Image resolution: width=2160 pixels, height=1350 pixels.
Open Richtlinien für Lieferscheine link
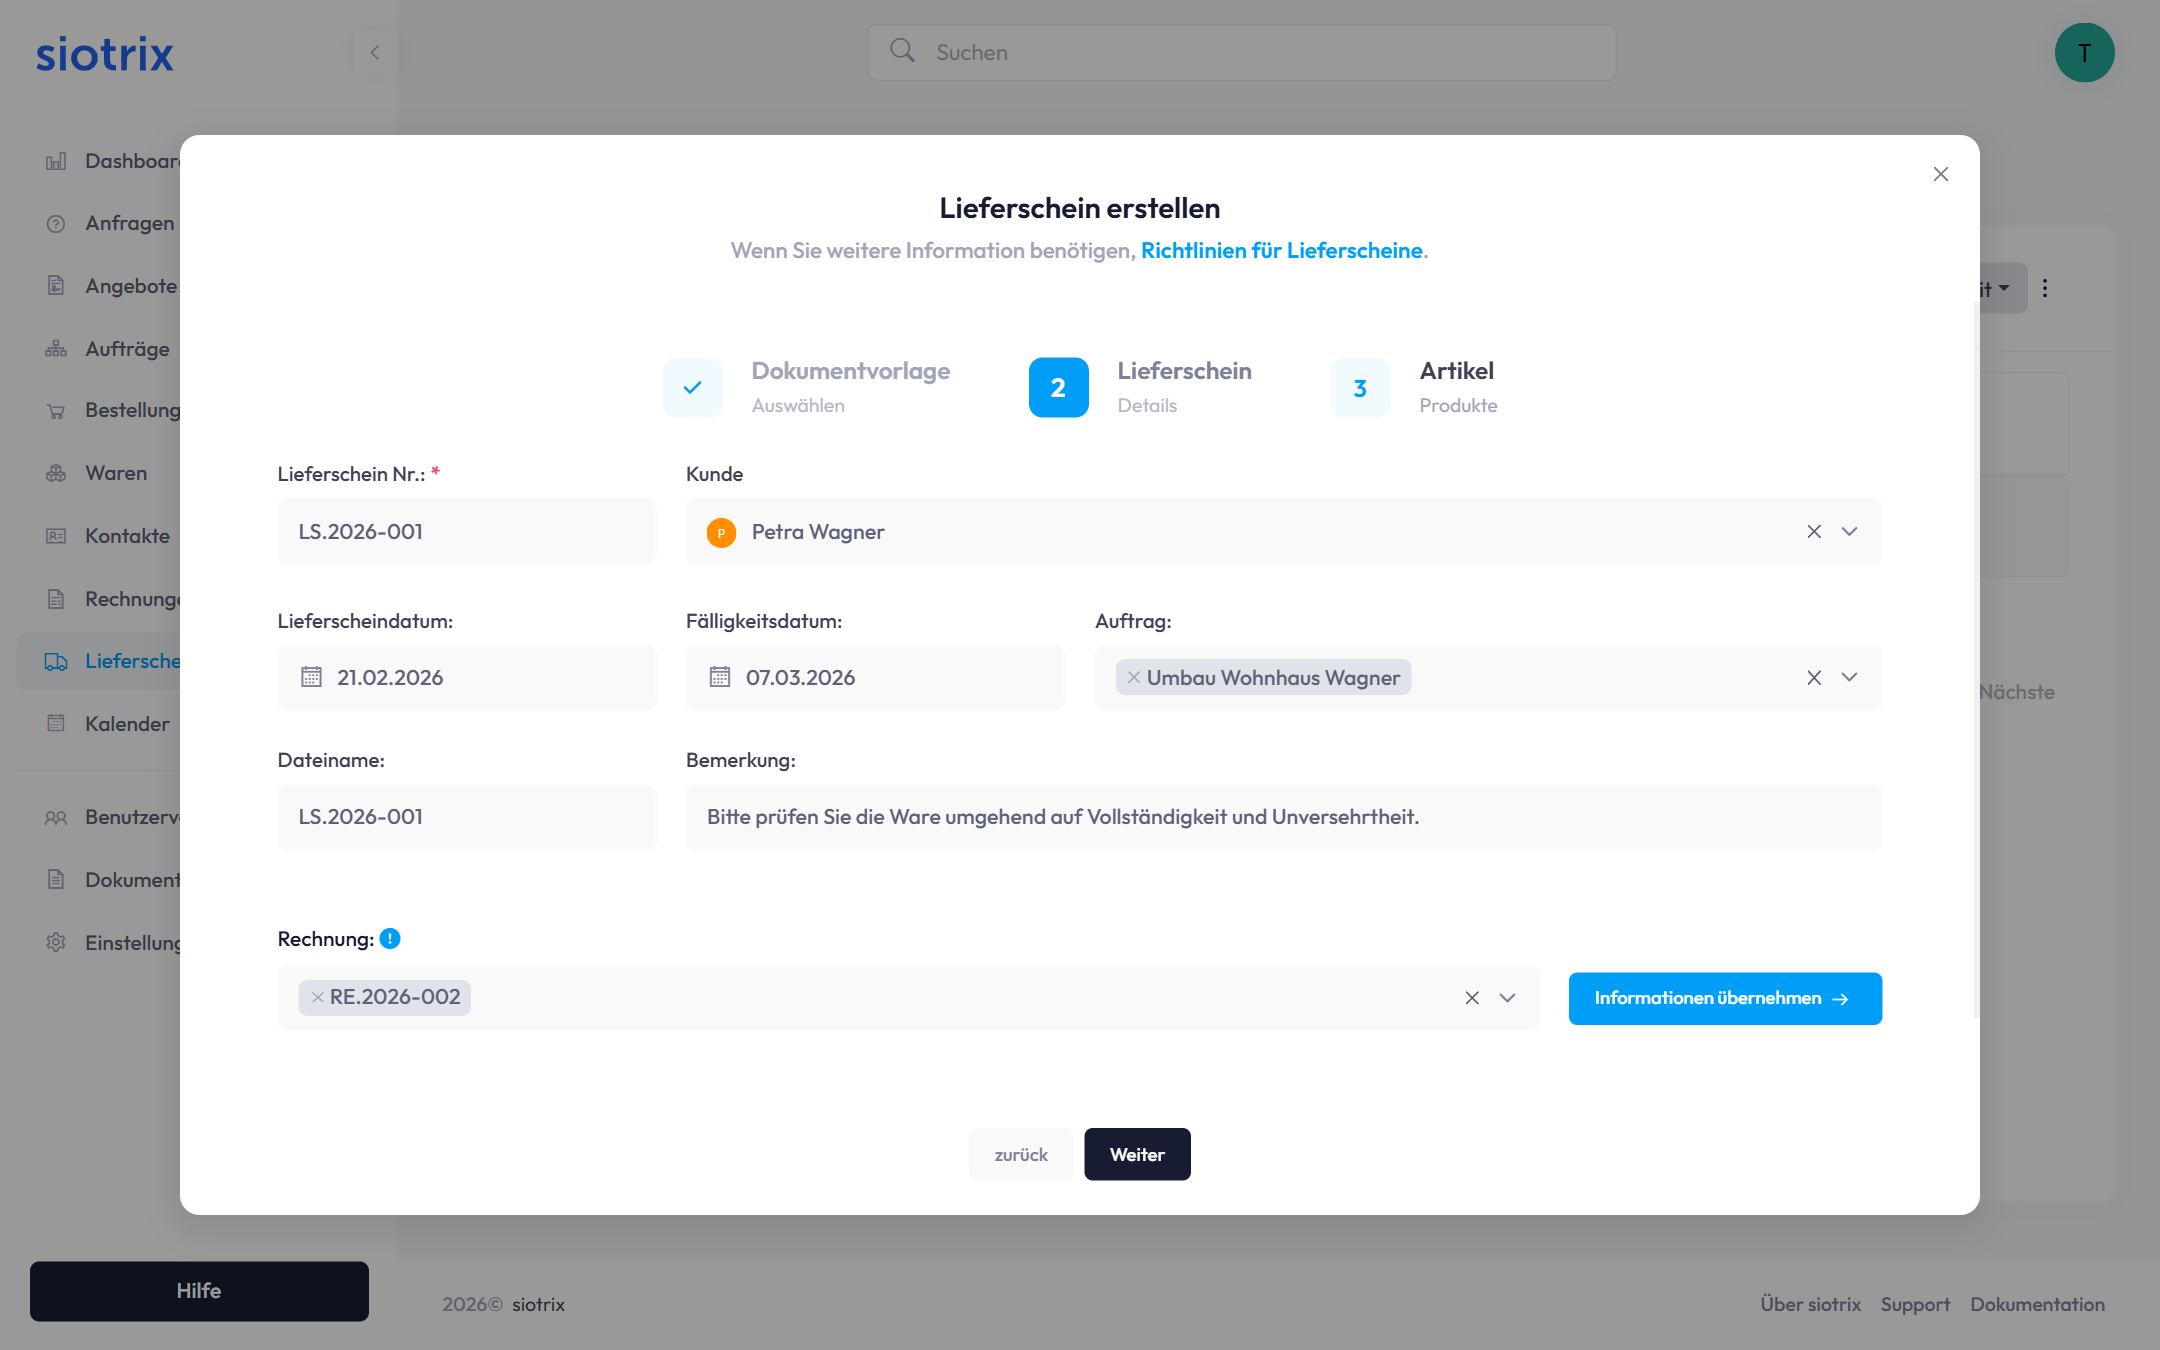pyautogui.click(x=1281, y=250)
